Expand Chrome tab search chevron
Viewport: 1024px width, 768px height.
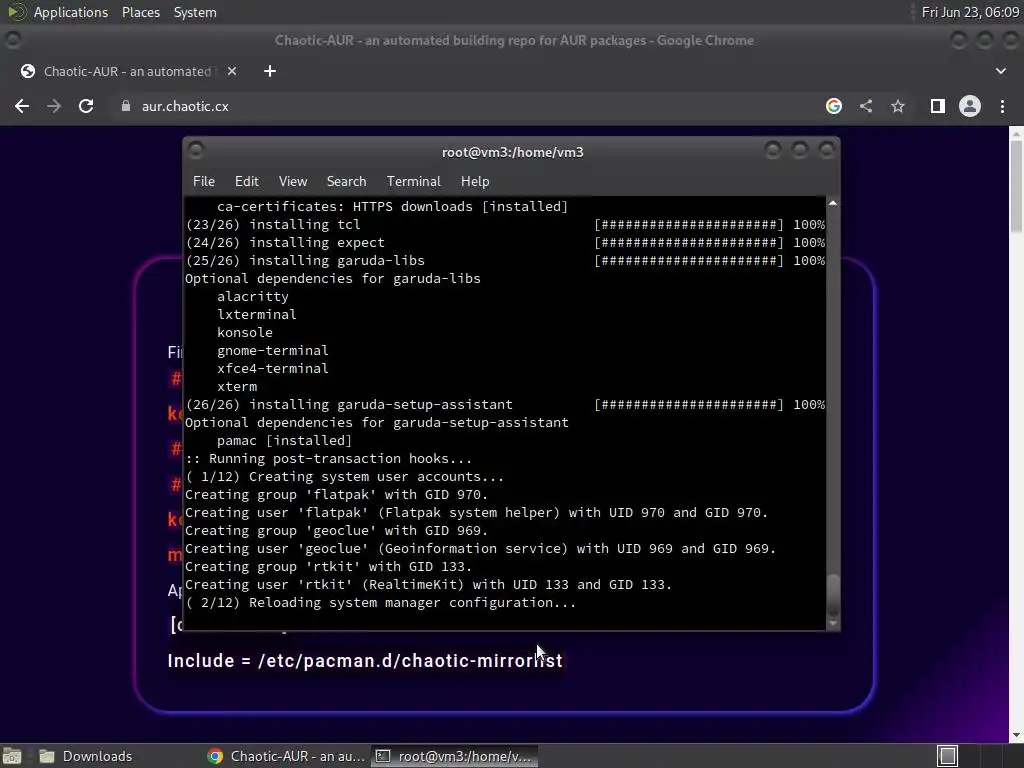[x=1000, y=71]
